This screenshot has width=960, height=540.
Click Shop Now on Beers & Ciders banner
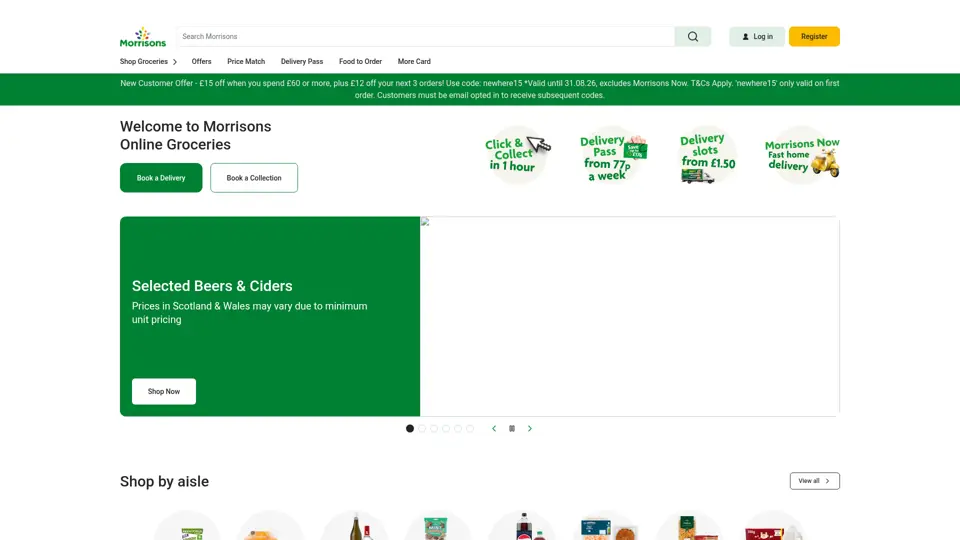click(164, 391)
